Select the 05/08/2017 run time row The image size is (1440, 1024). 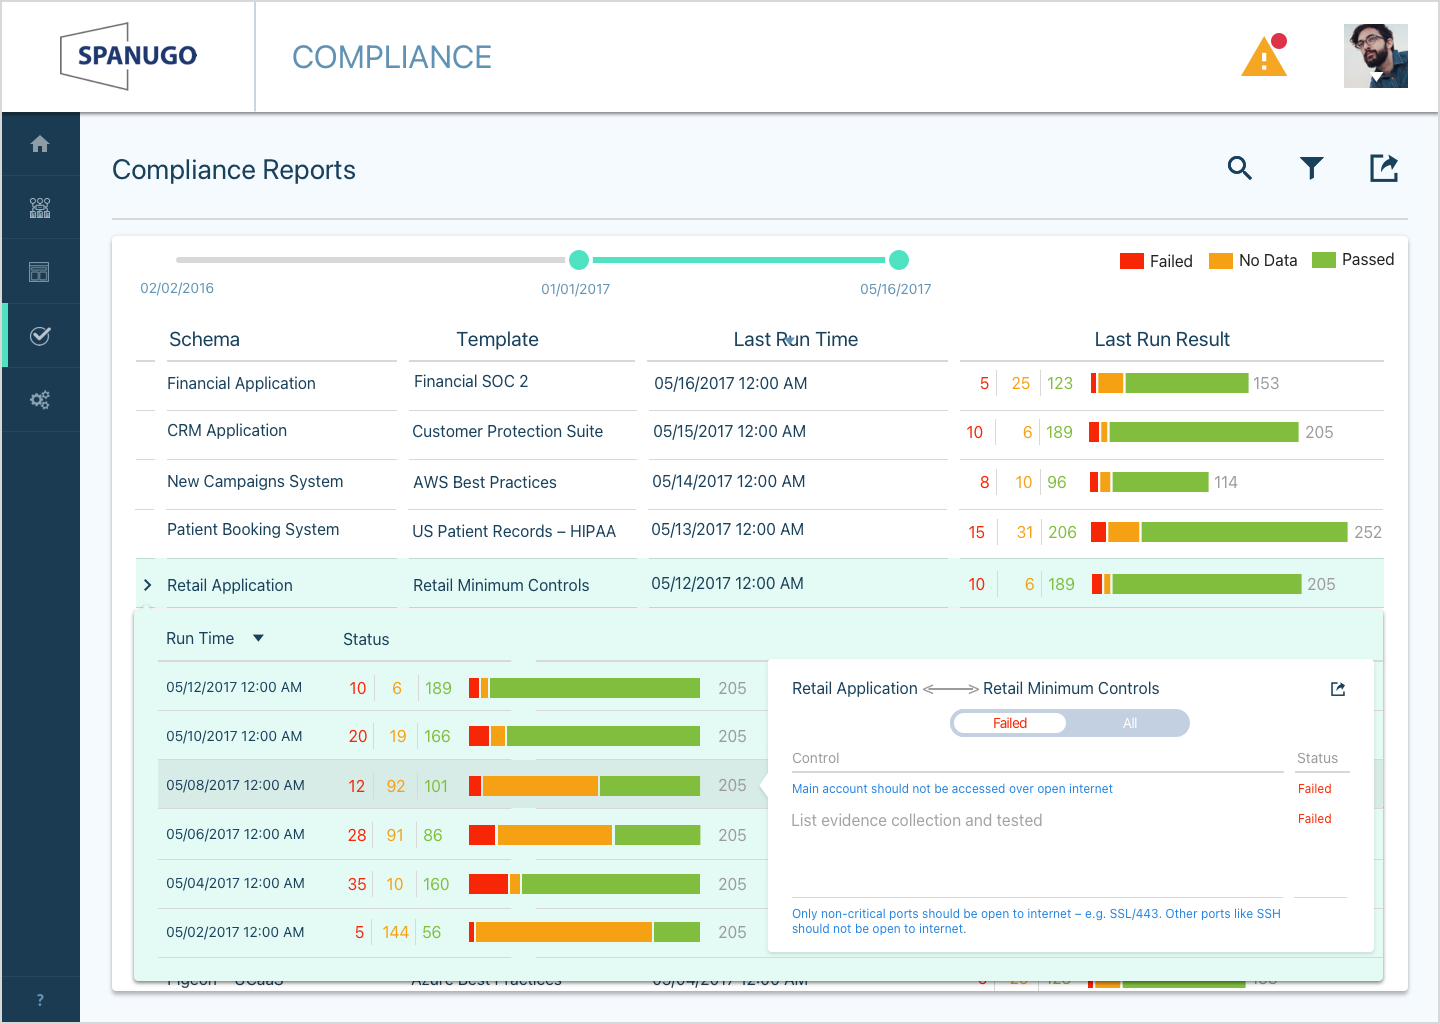[x=462, y=785]
